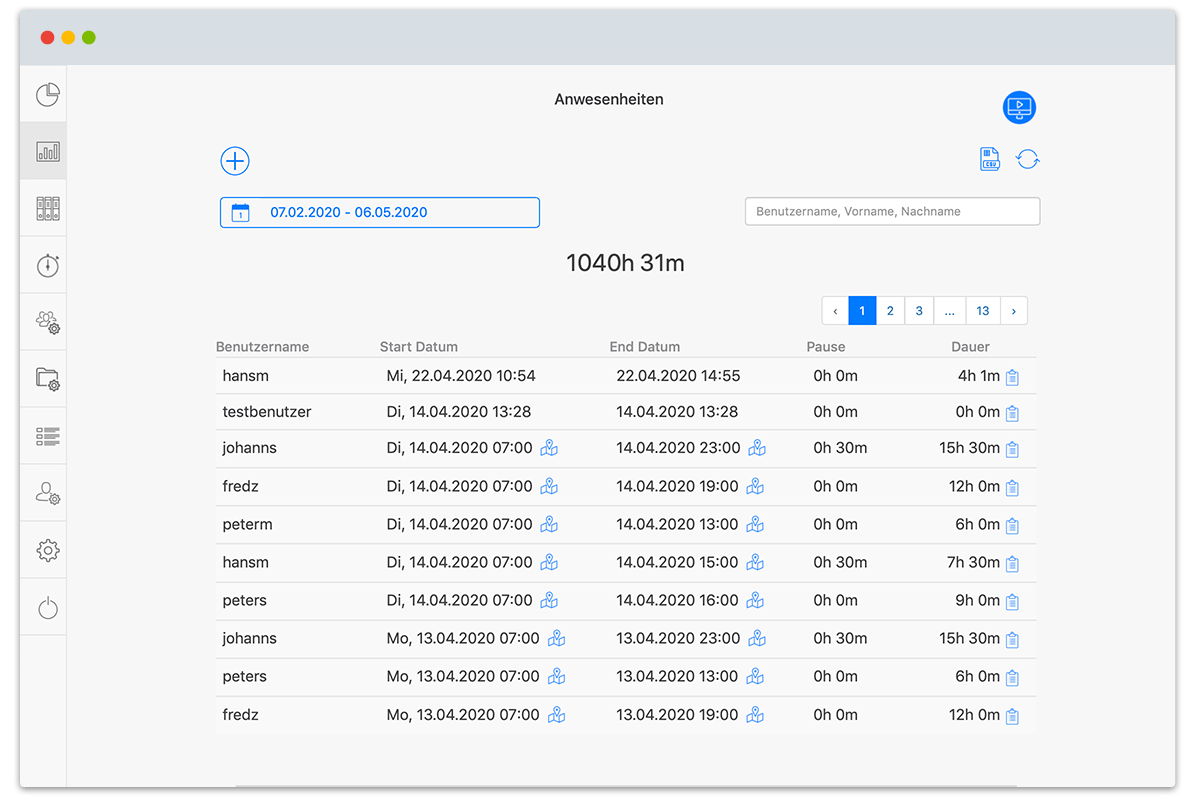Open the stopwatch time tracking icon
The image size is (1200, 800).
pyautogui.click(x=48, y=265)
